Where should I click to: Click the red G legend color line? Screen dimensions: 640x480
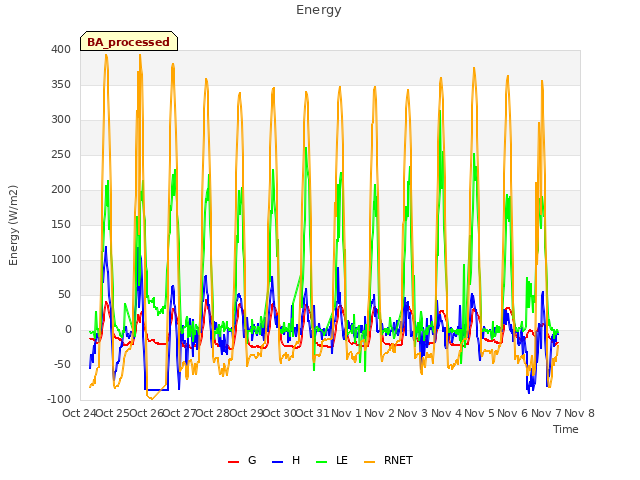[x=233, y=462]
